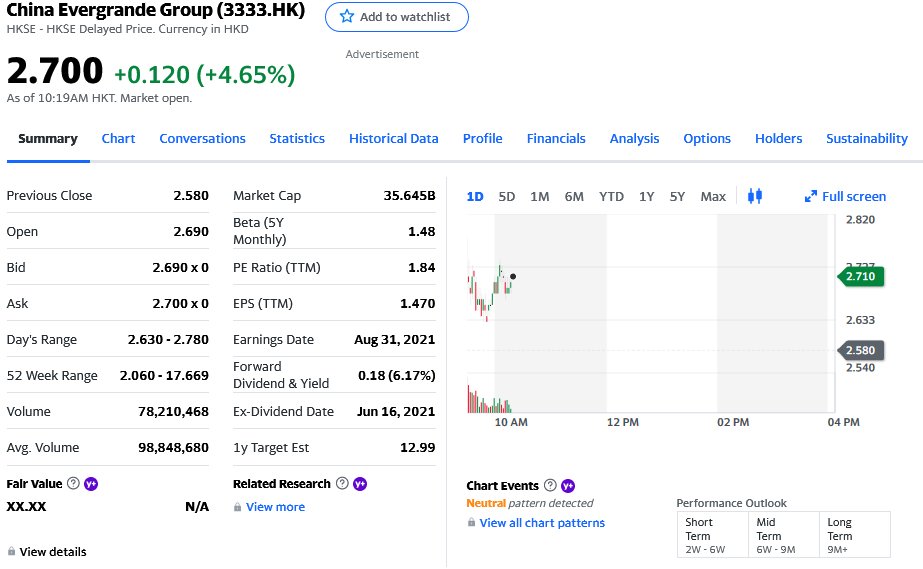This screenshot has width=923, height=569.
Task: Click the Forward Dividend & Yield value 0.18 (6.17%)
Action: pos(396,375)
